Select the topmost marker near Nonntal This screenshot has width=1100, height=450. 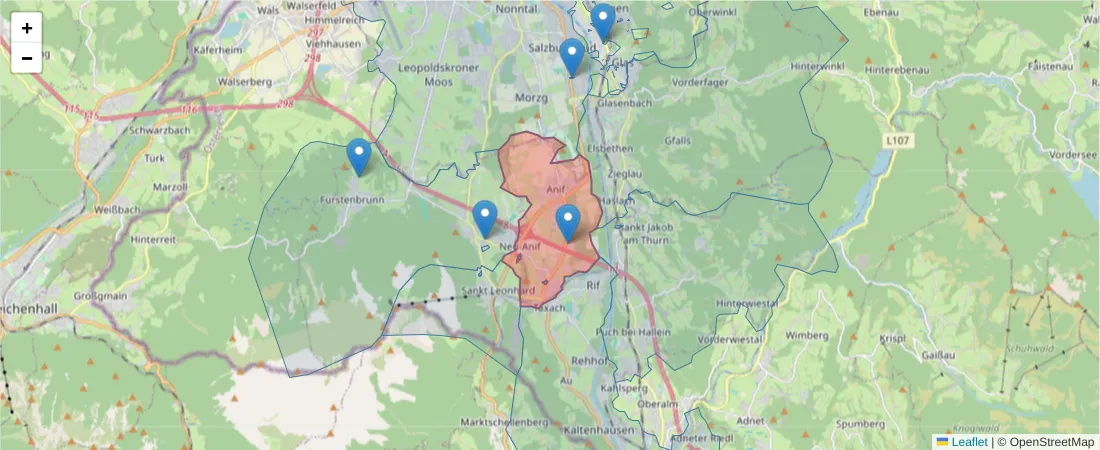[603, 22]
